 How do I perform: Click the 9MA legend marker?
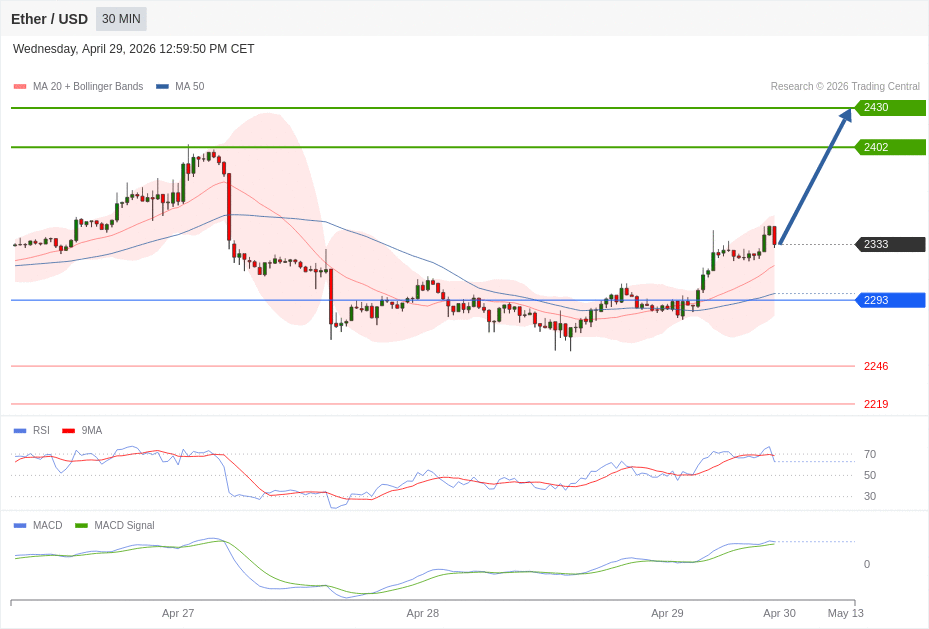tap(68, 431)
